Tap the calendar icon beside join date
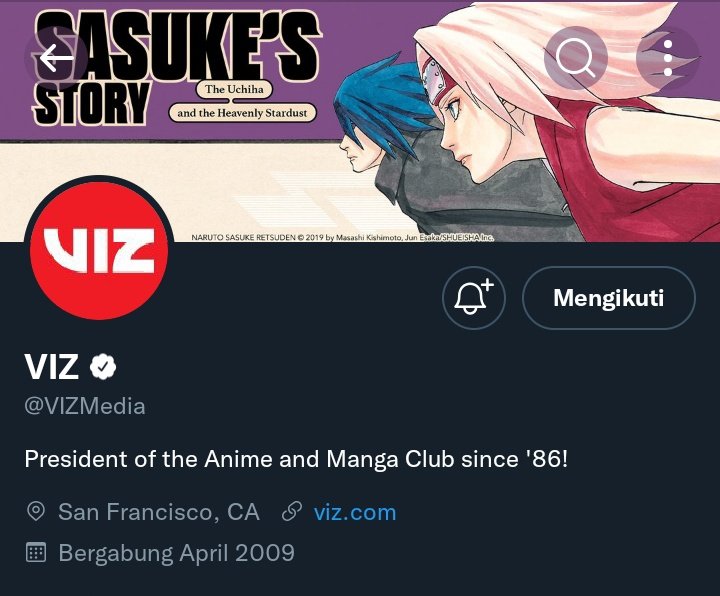Screen dimensions: 720x596 point(36,552)
